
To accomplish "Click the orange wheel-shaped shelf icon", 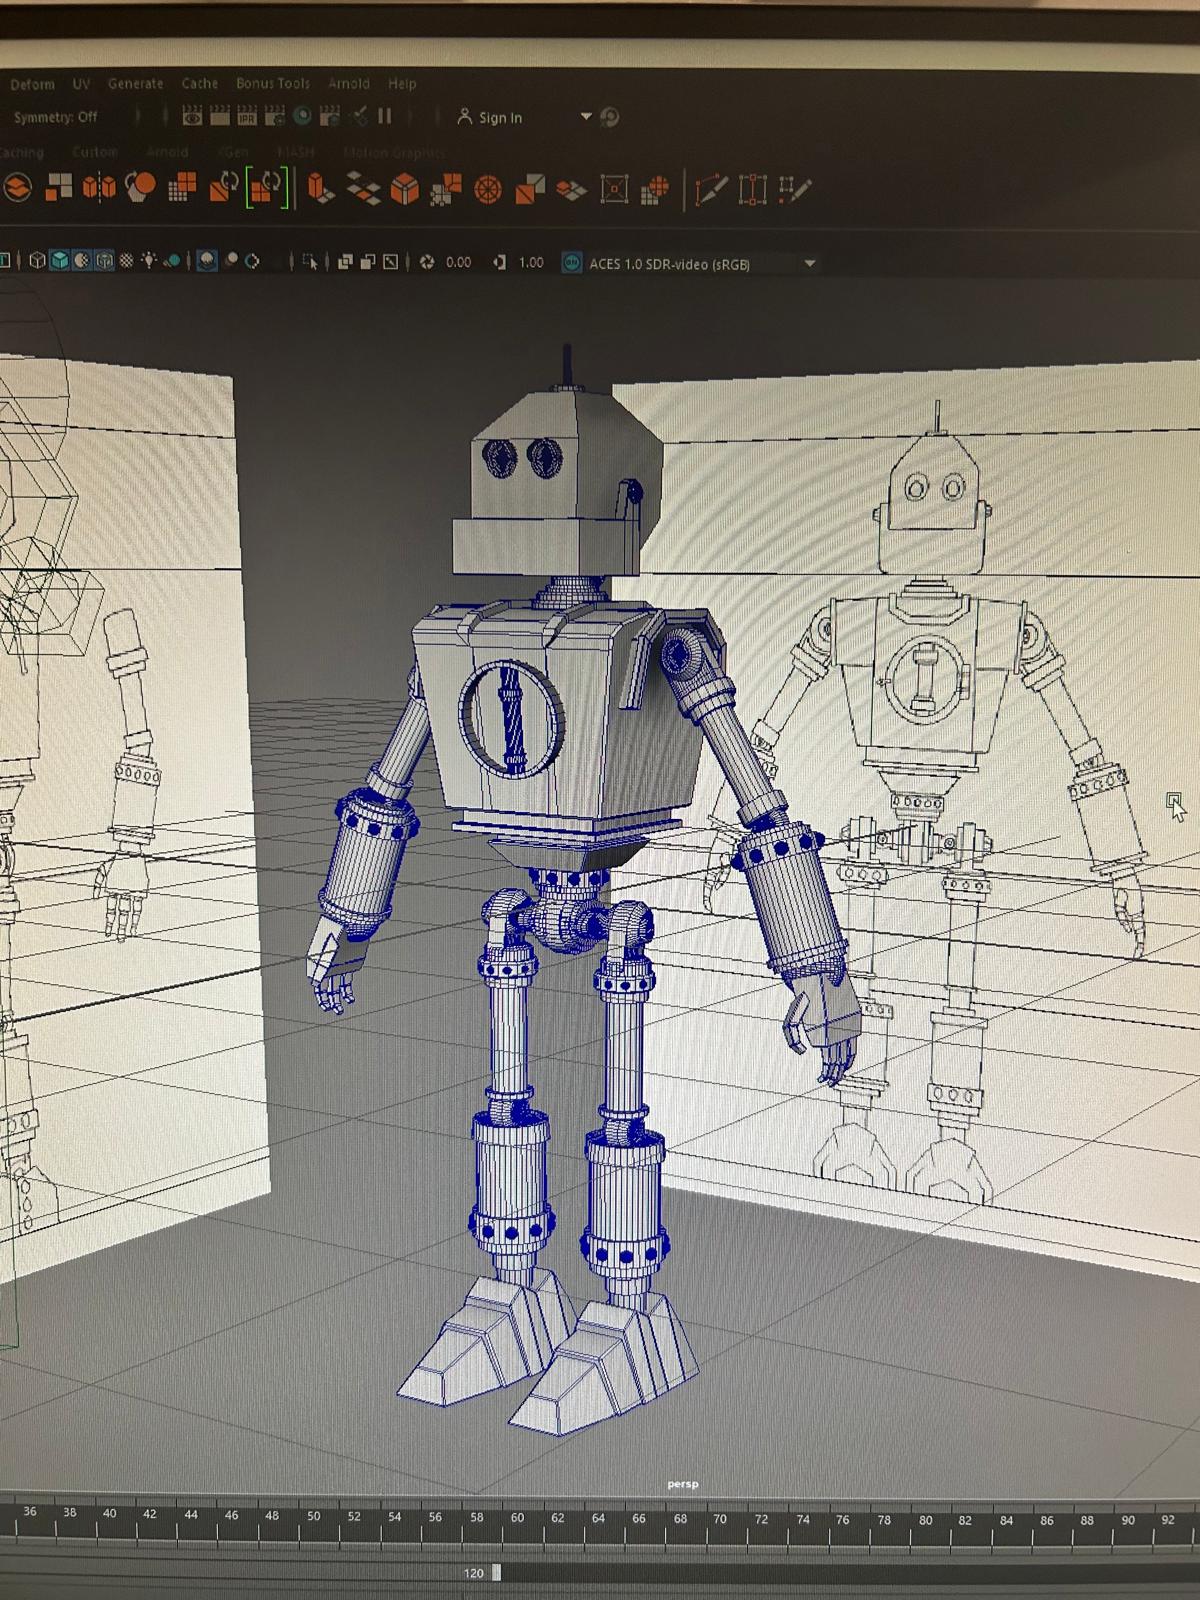I will 488,189.
